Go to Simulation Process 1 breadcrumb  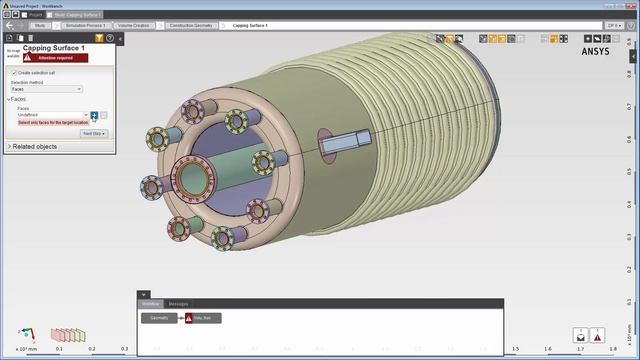pos(86,25)
